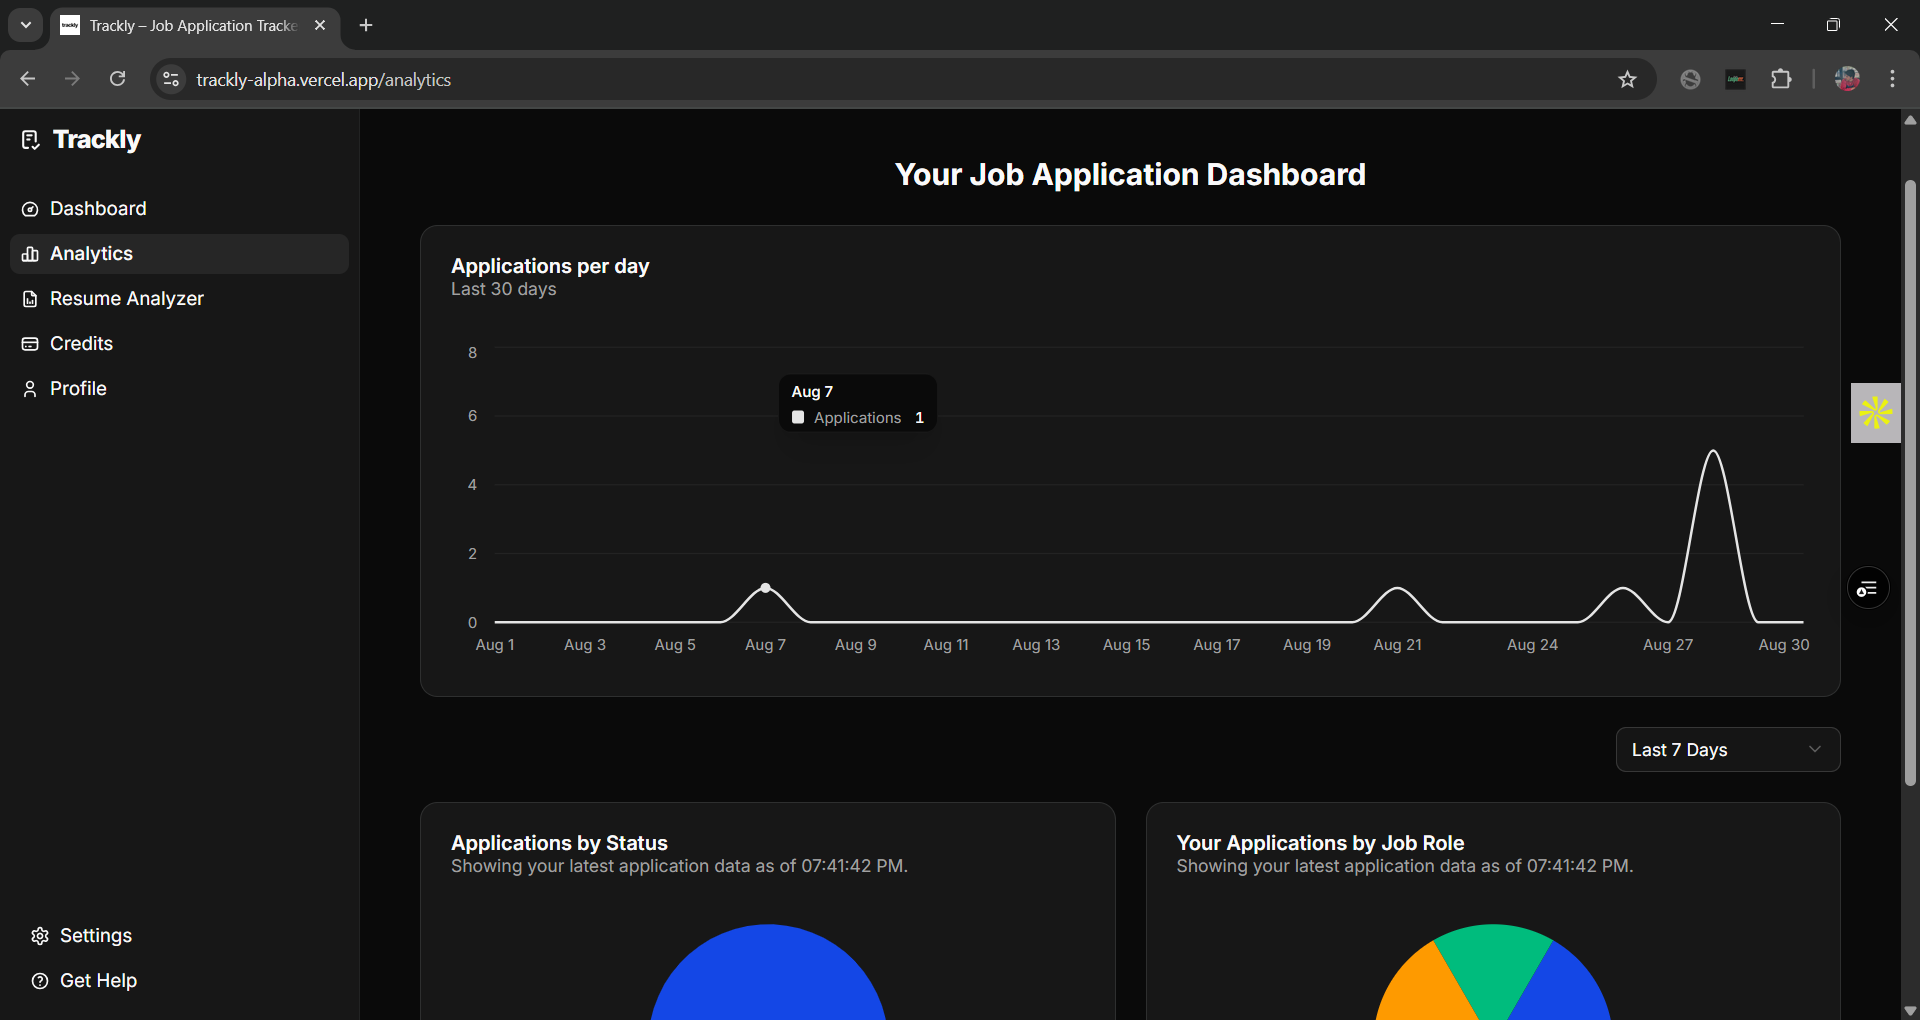
Task: Click the dark square extension icon
Action: click(x=1736, y=79)
